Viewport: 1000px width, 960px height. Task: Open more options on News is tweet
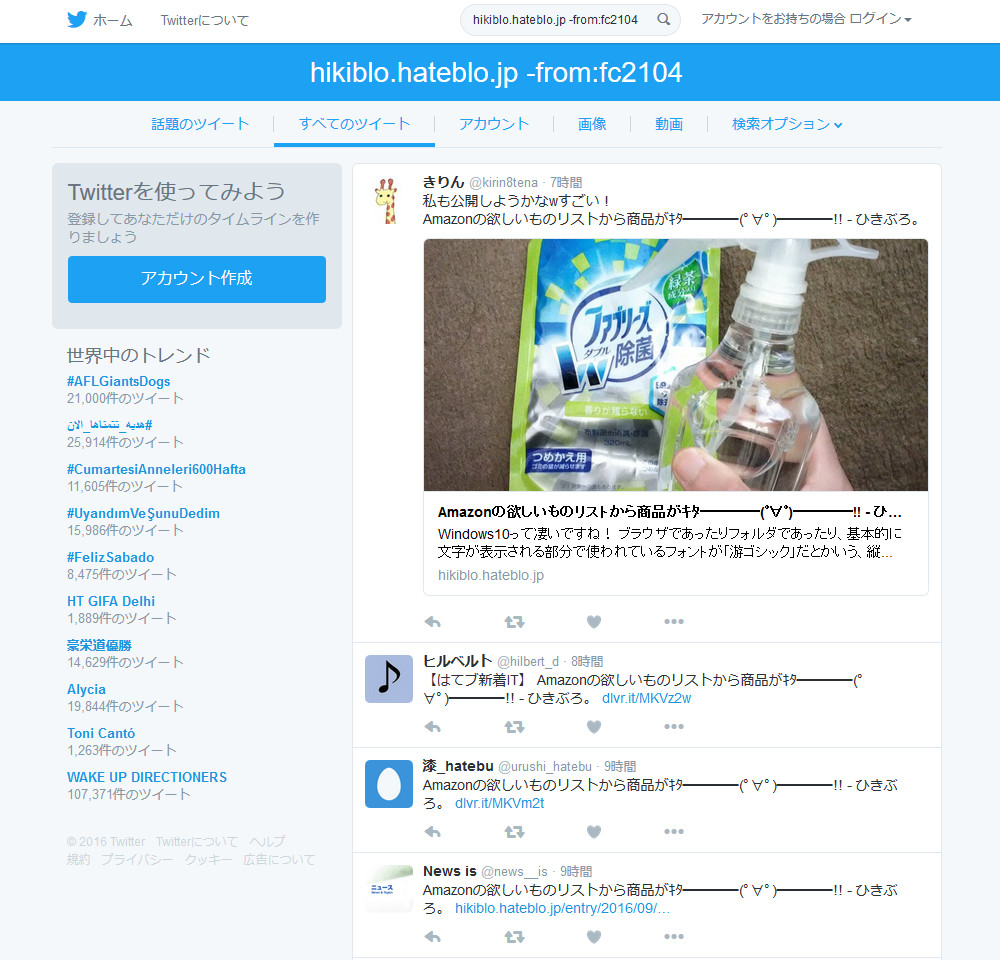coord(673,936)
